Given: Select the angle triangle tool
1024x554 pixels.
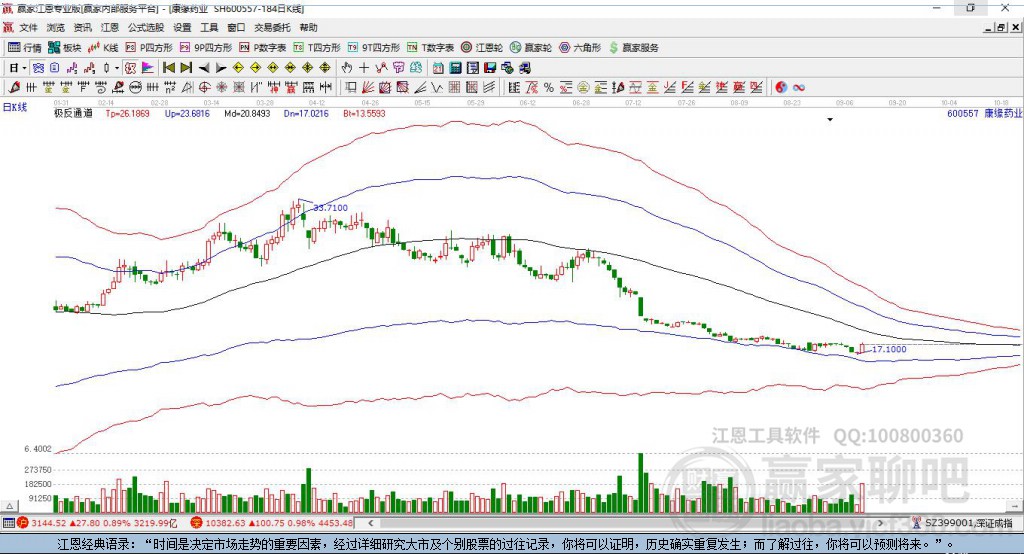Looking at the screenshot, I should click(187, 88).
